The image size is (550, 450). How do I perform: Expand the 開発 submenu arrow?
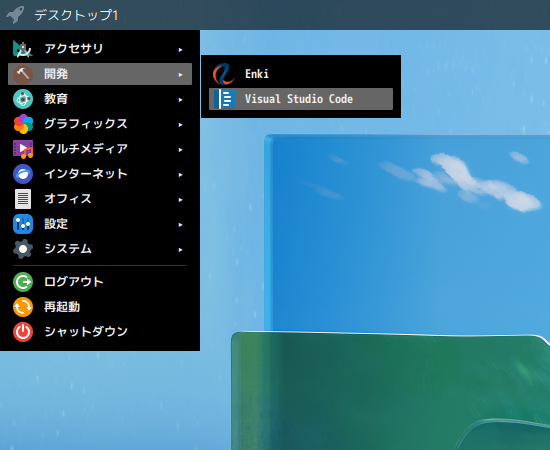[180, 74]
